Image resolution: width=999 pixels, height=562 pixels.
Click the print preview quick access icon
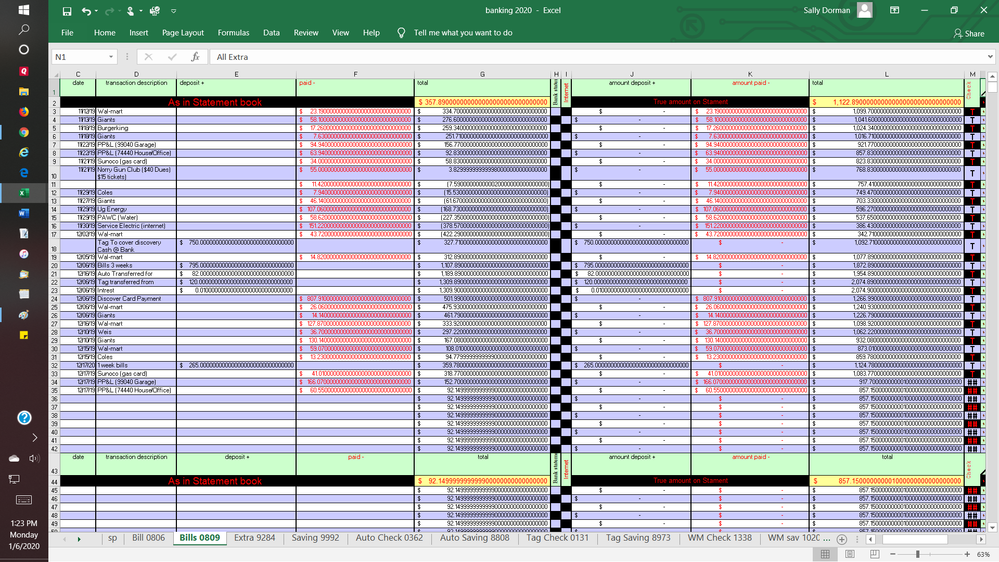click(154, 11)
